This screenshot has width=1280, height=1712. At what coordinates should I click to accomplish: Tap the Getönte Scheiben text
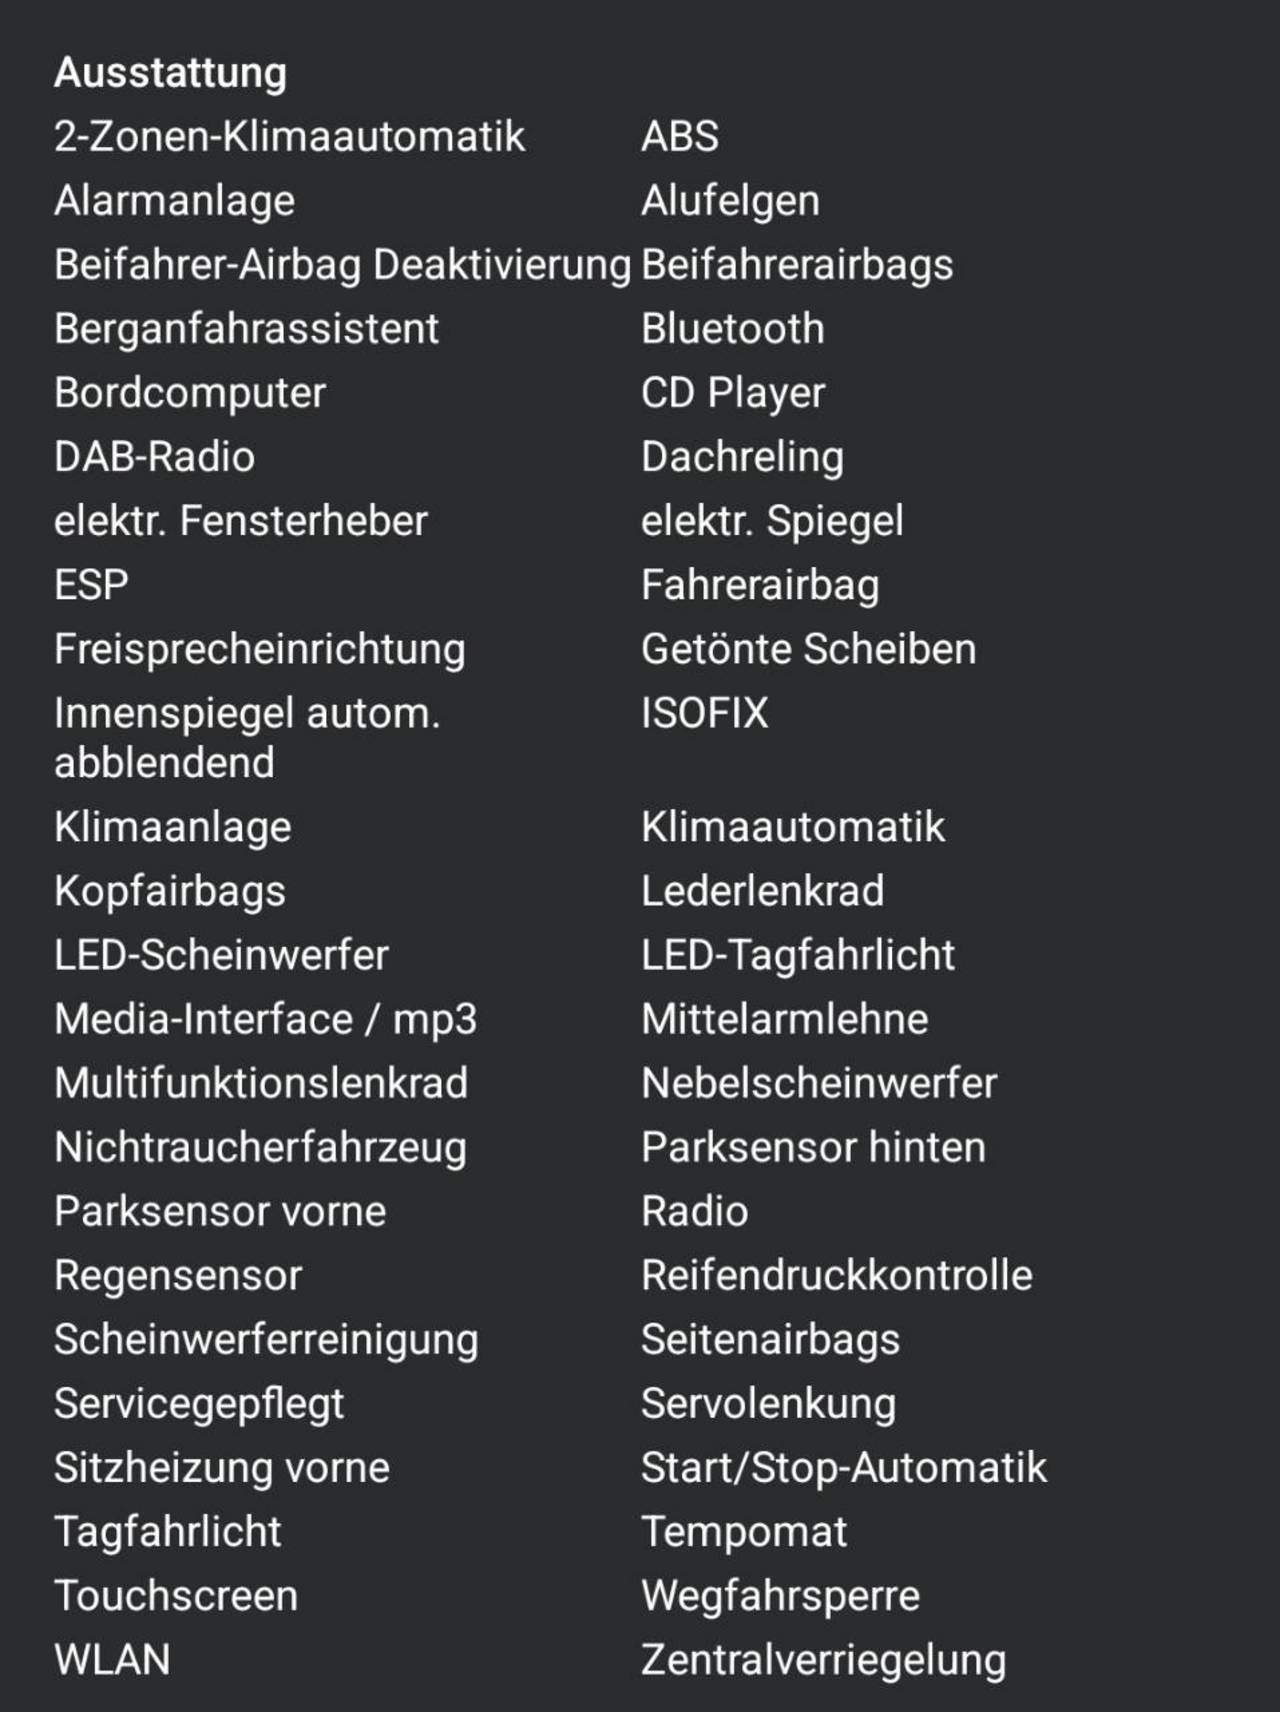[x=808, y=649]
